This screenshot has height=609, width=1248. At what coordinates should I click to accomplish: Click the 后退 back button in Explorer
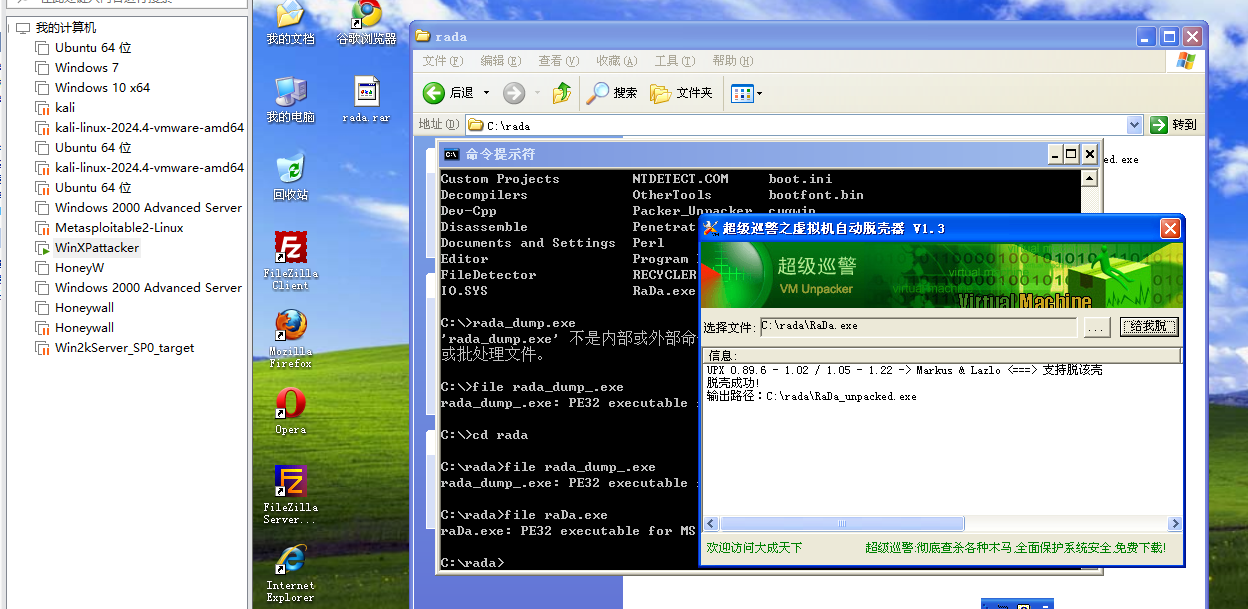point(449,93)
